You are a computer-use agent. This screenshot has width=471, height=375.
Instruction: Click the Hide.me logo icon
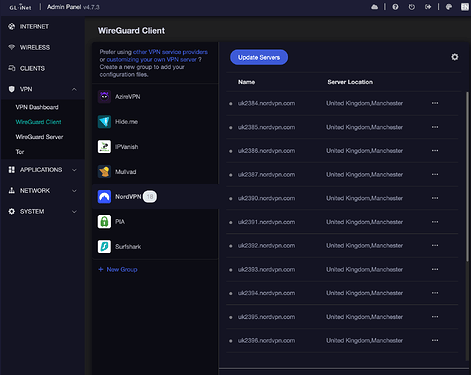coord(104,122)
